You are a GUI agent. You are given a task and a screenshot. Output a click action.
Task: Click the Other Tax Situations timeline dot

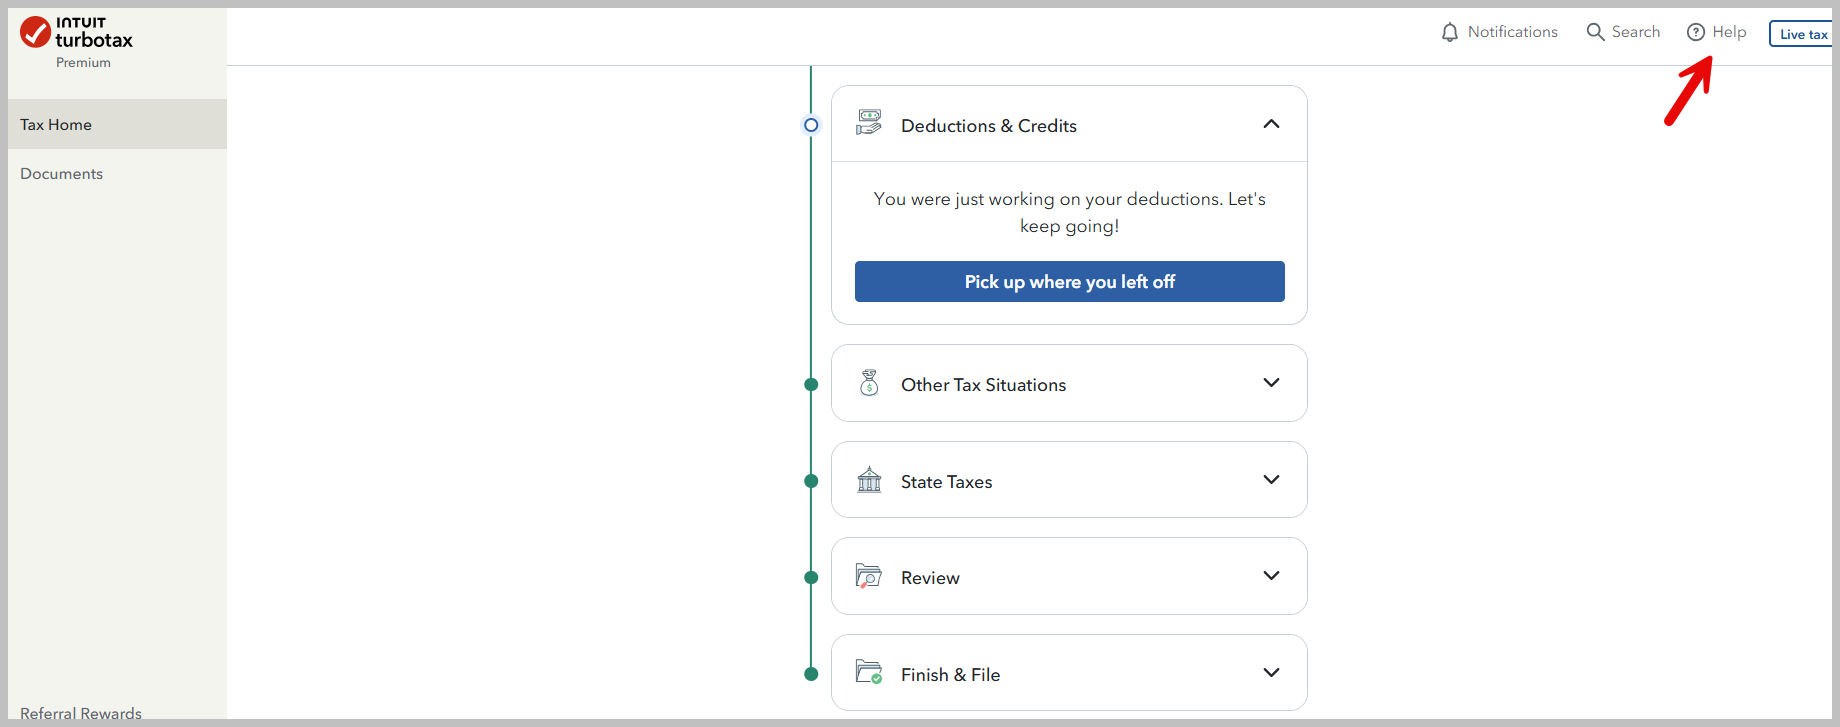click(811, 385)
